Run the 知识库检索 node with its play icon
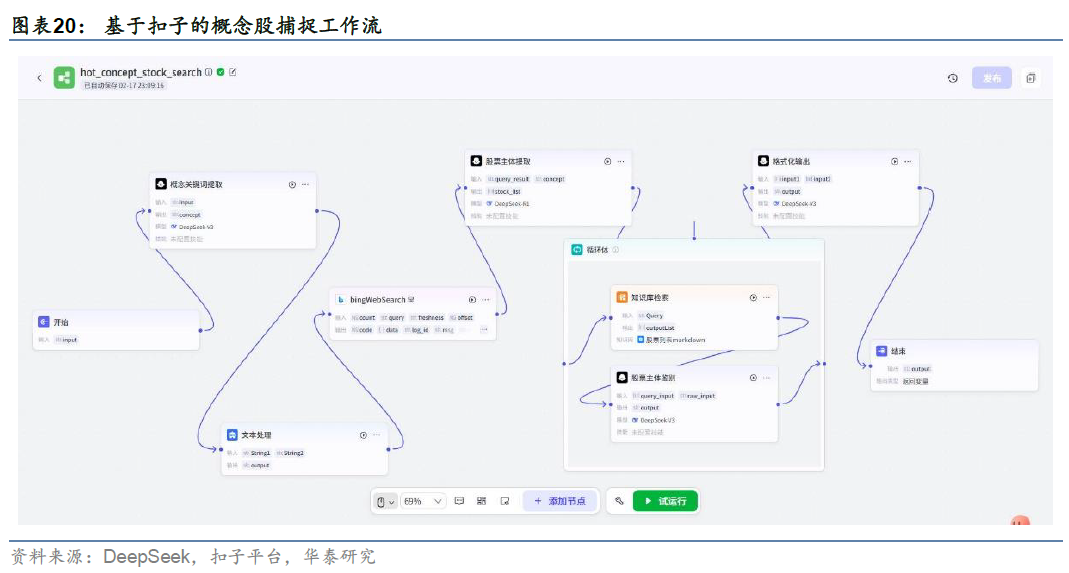The width and height of the screenshot is (1069, 573). 753,298
